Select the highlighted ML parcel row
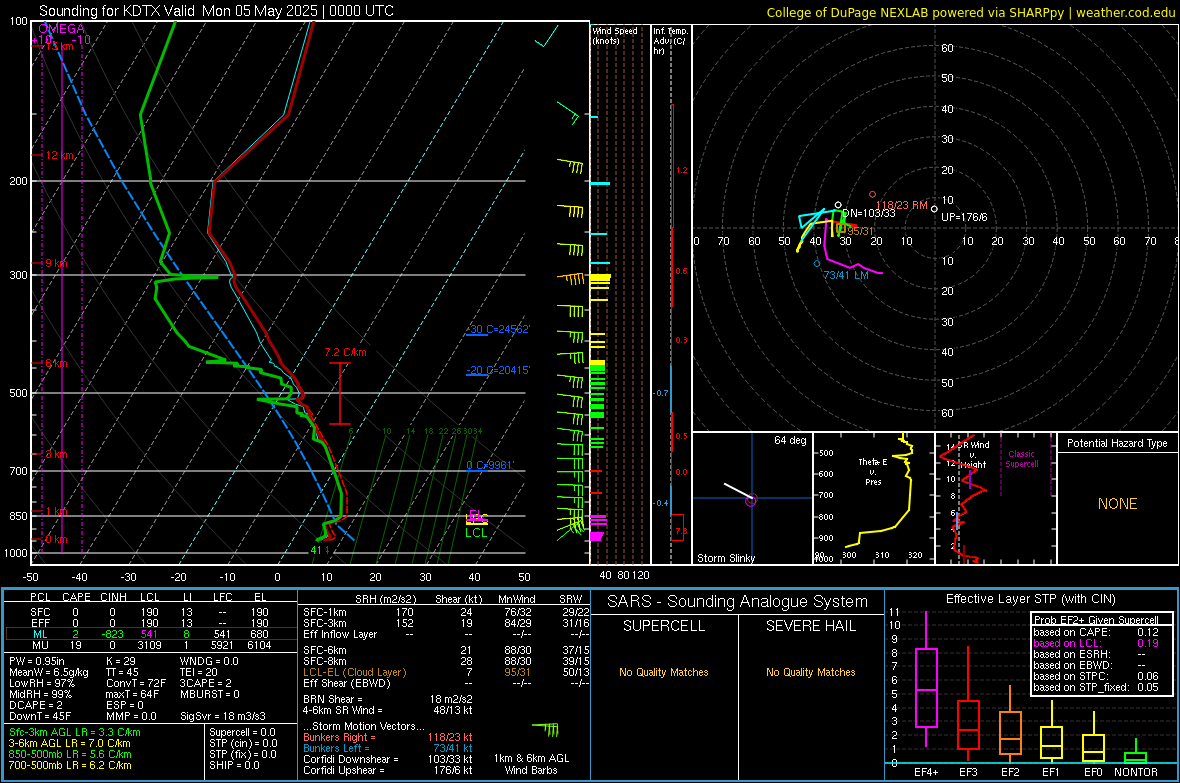Image resolution: width=1180 pixels, height=783 pixels. point(149,634)
